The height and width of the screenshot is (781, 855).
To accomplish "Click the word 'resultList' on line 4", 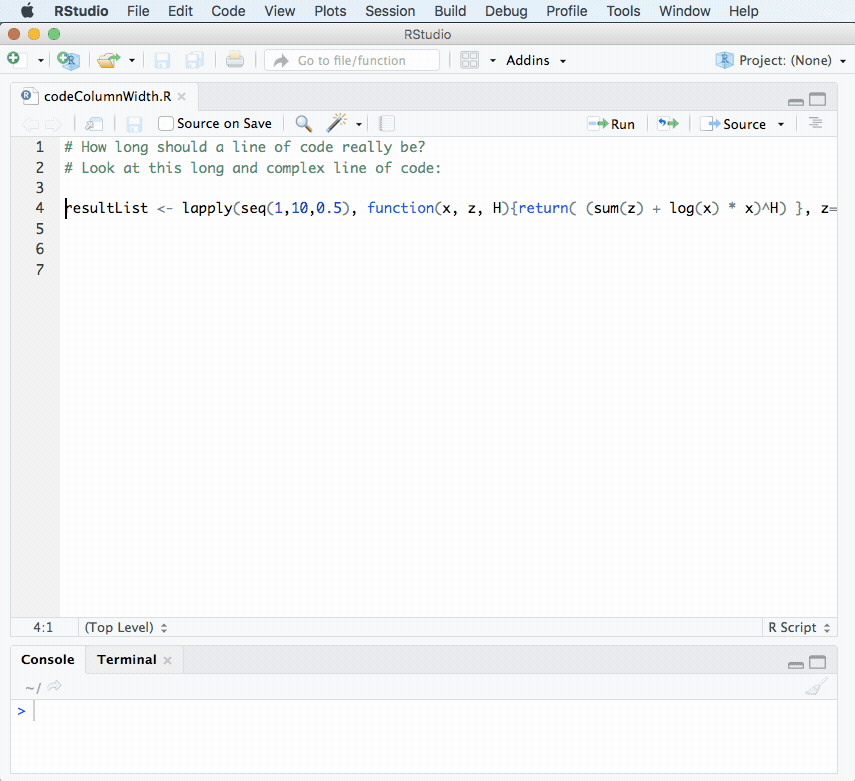I will tap(106, 208).
